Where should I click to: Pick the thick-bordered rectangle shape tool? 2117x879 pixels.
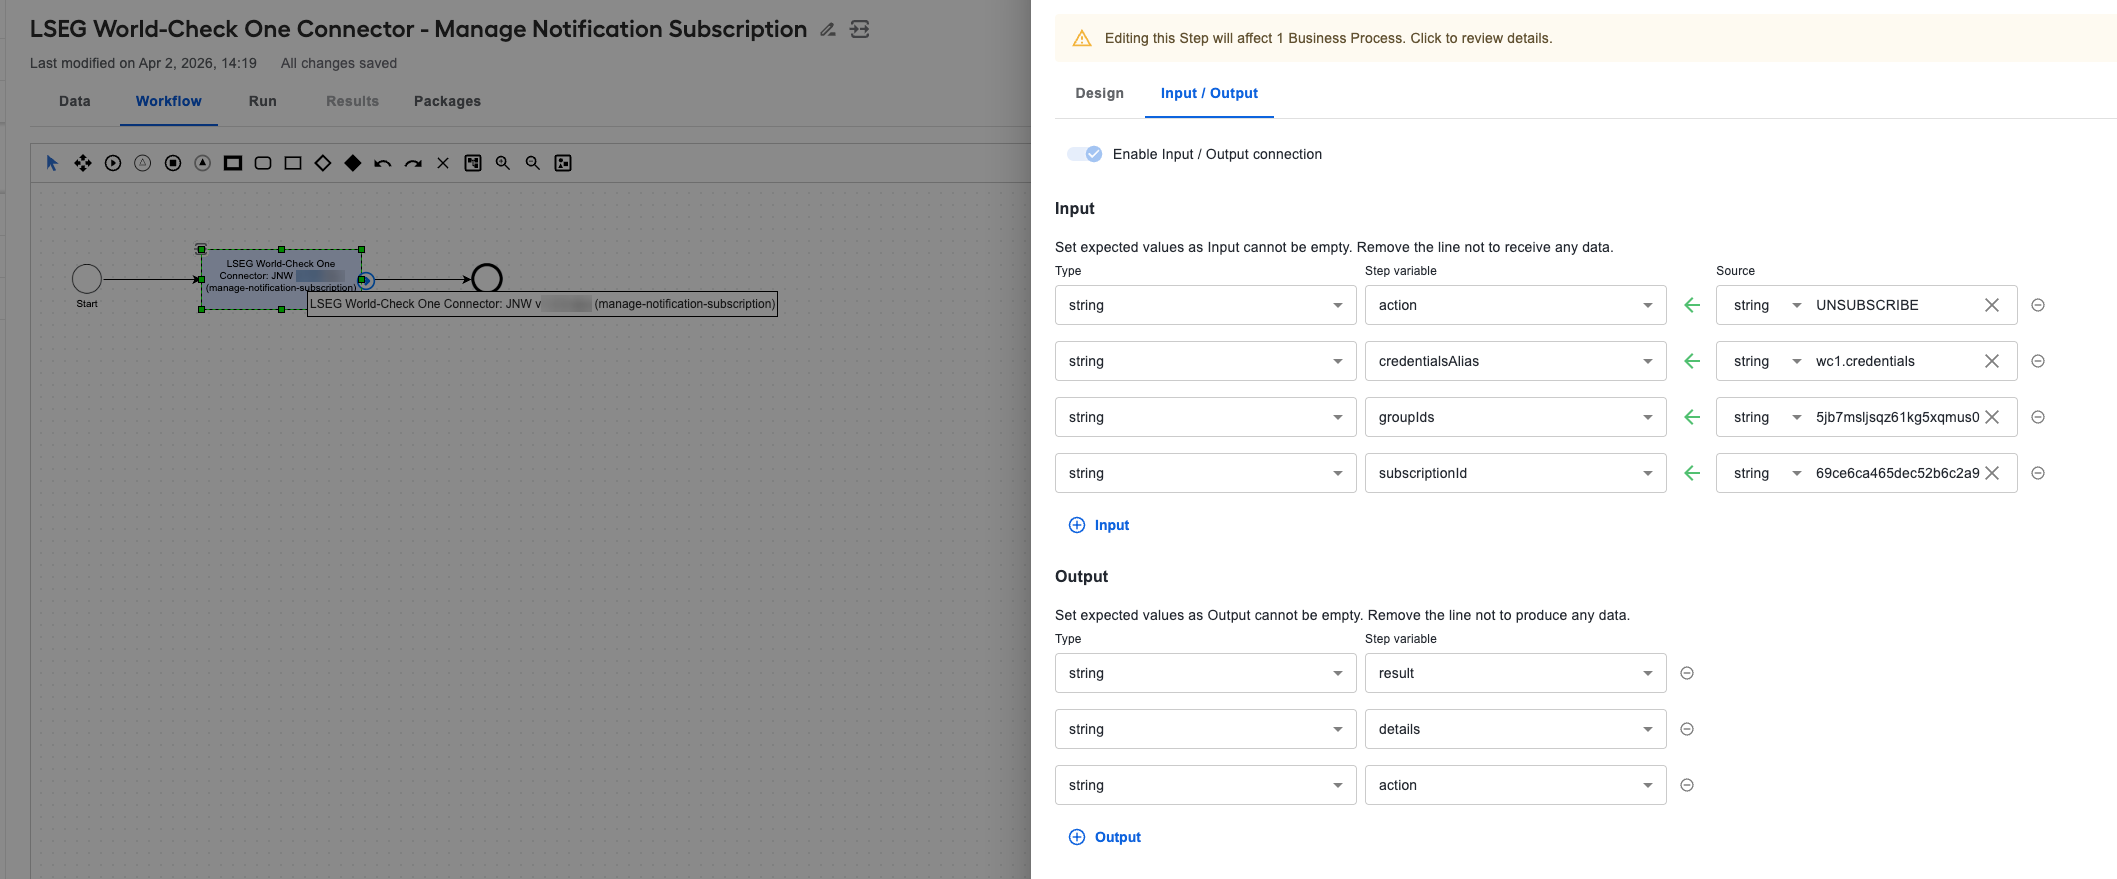[x=233, y=163]
